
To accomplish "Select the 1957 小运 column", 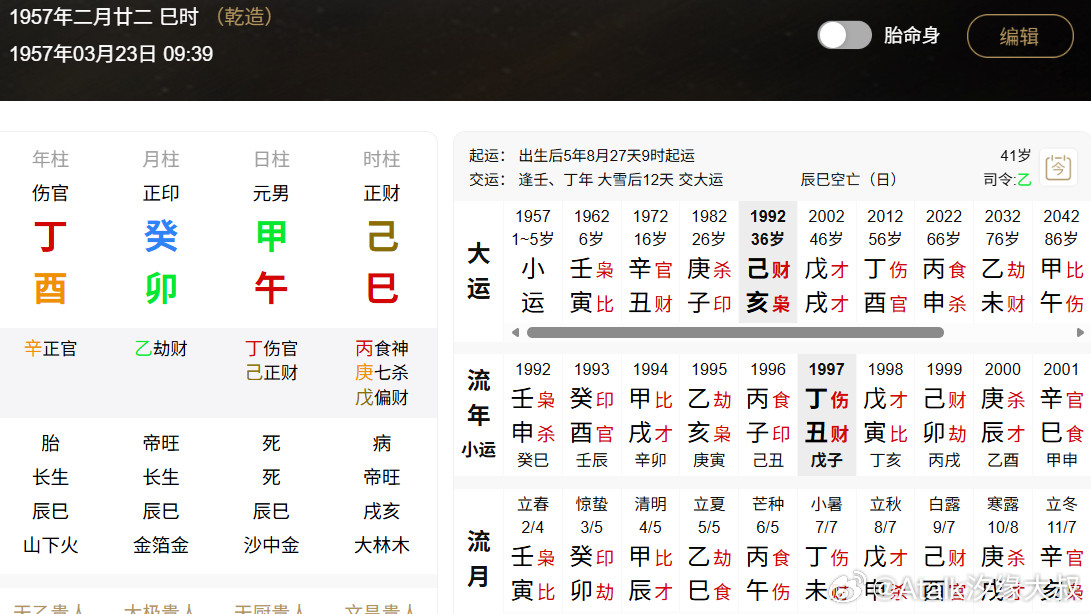I will point(532,261).
